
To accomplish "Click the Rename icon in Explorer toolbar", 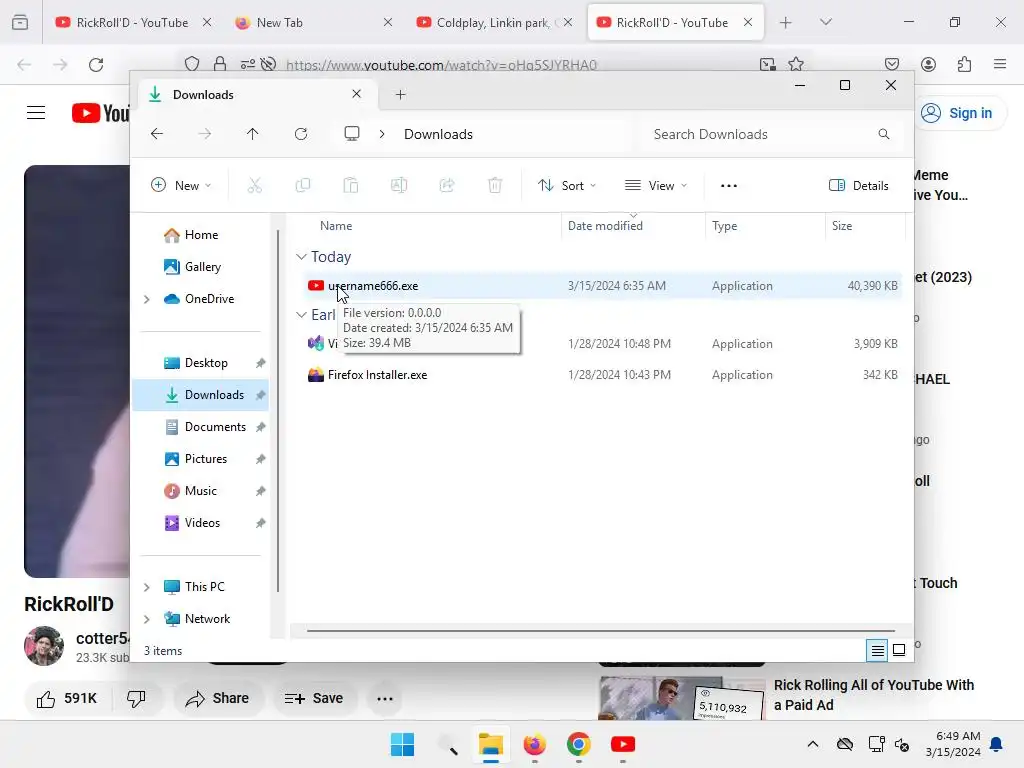I will 399,185.
